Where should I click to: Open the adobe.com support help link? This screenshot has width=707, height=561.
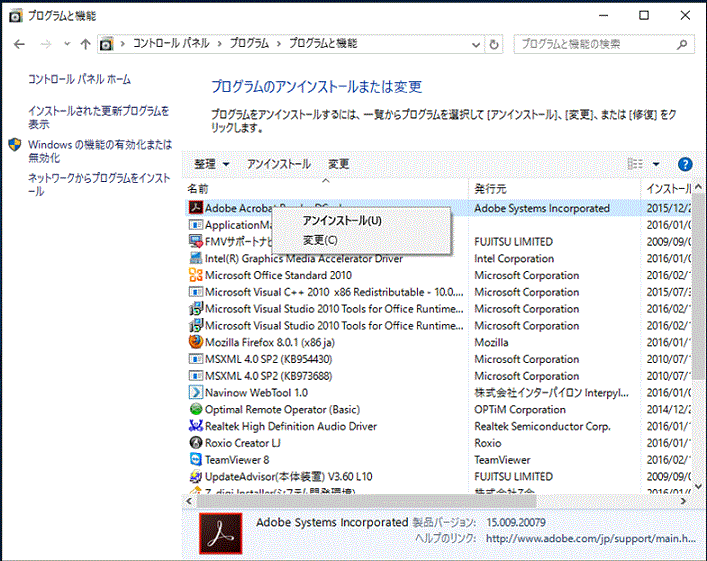(590, 538)
